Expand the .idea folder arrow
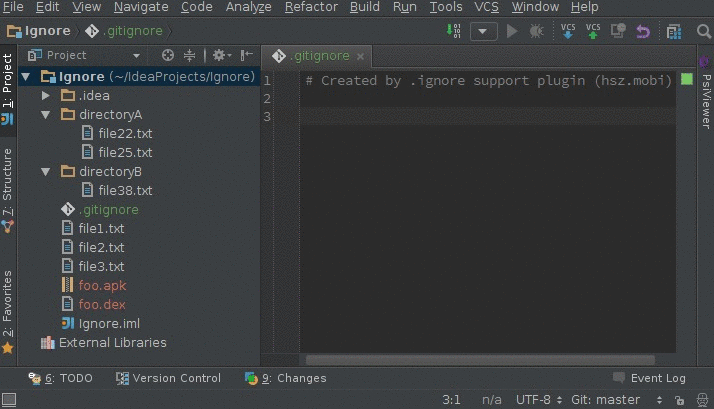This screenshot has height=409, width=714. [46, 95]
